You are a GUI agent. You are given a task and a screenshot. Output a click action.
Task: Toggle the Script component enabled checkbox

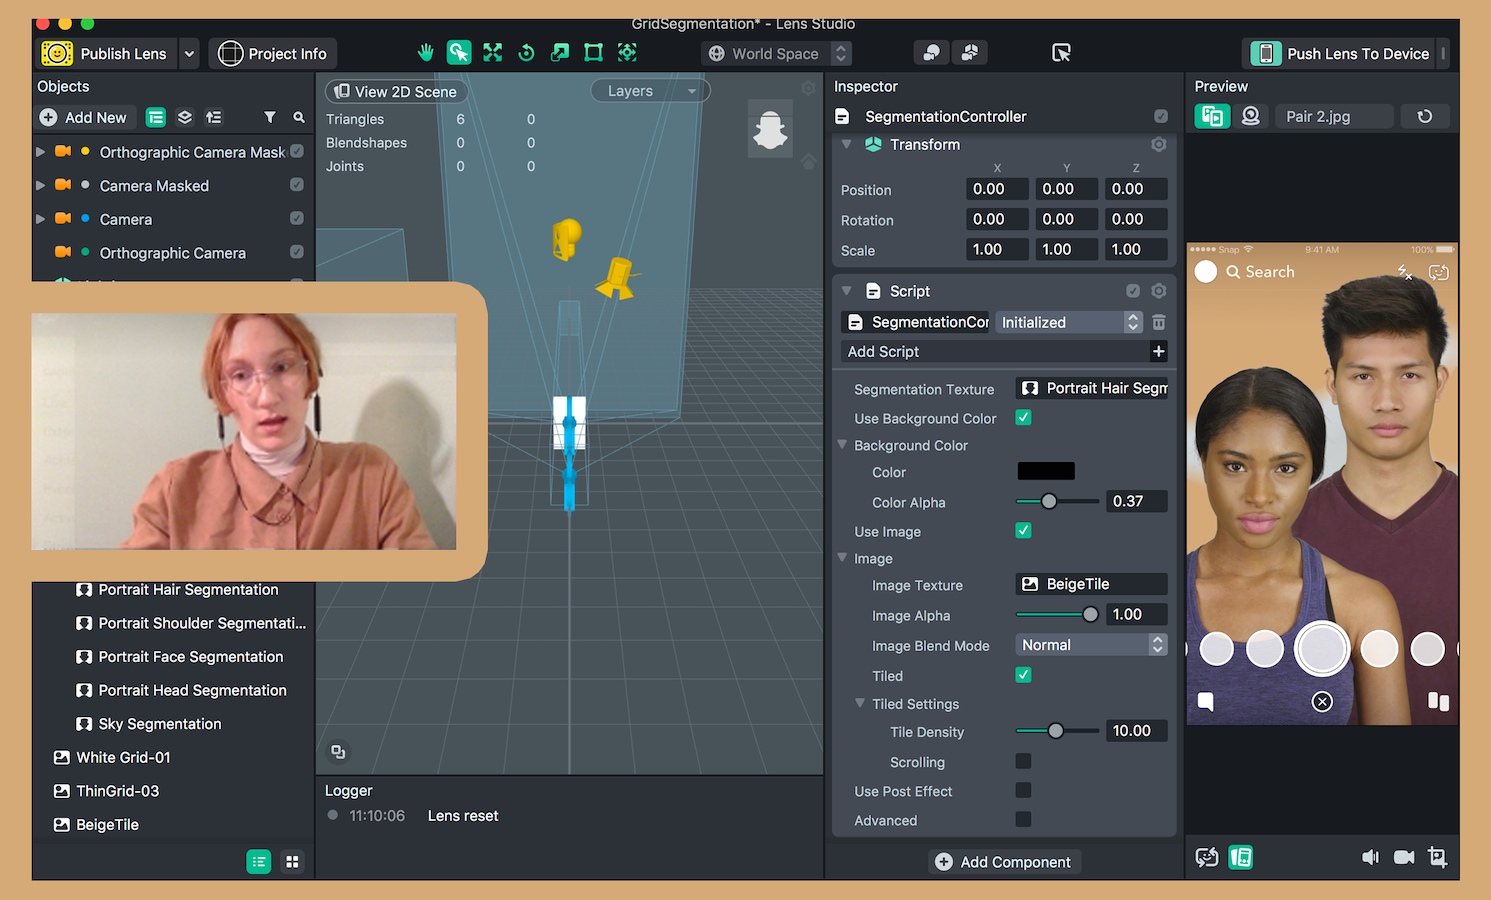(1133, 291)
